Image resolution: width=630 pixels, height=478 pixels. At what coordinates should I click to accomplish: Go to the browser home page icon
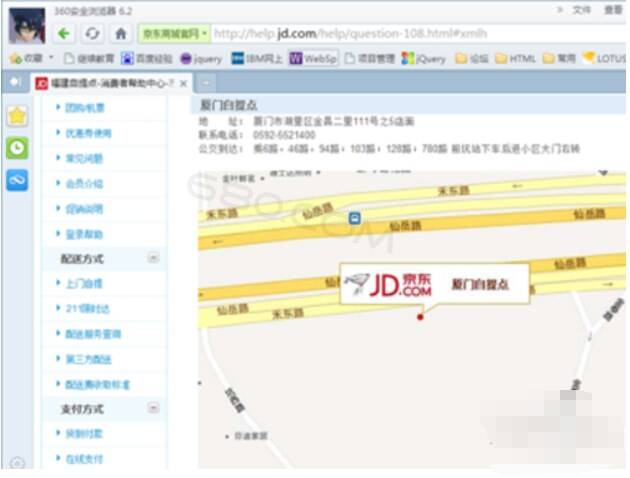click(x=121, y=34)
